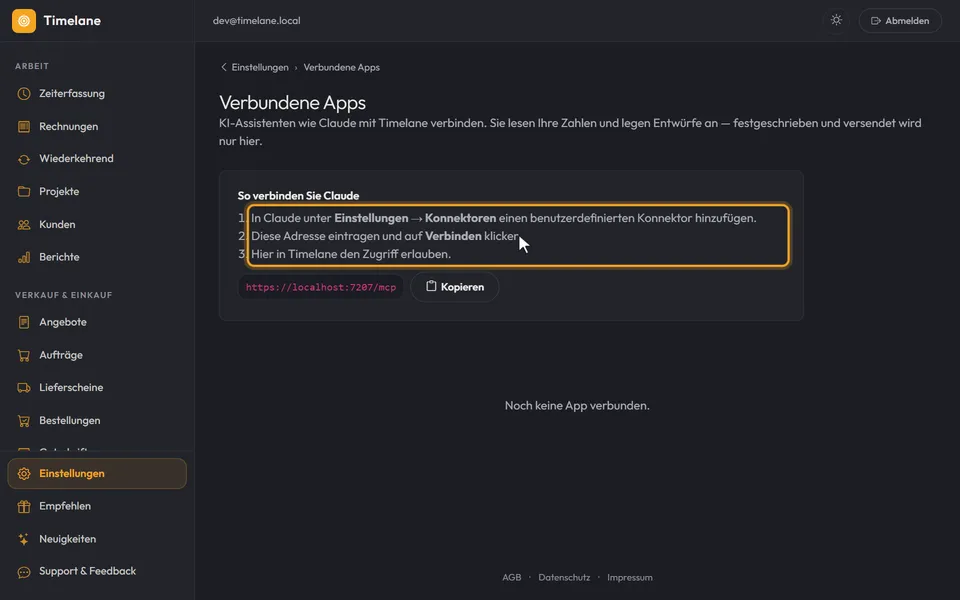960x600 pixels.
Task: Click the Kunden people icon
Action: [x=24, y=225]
